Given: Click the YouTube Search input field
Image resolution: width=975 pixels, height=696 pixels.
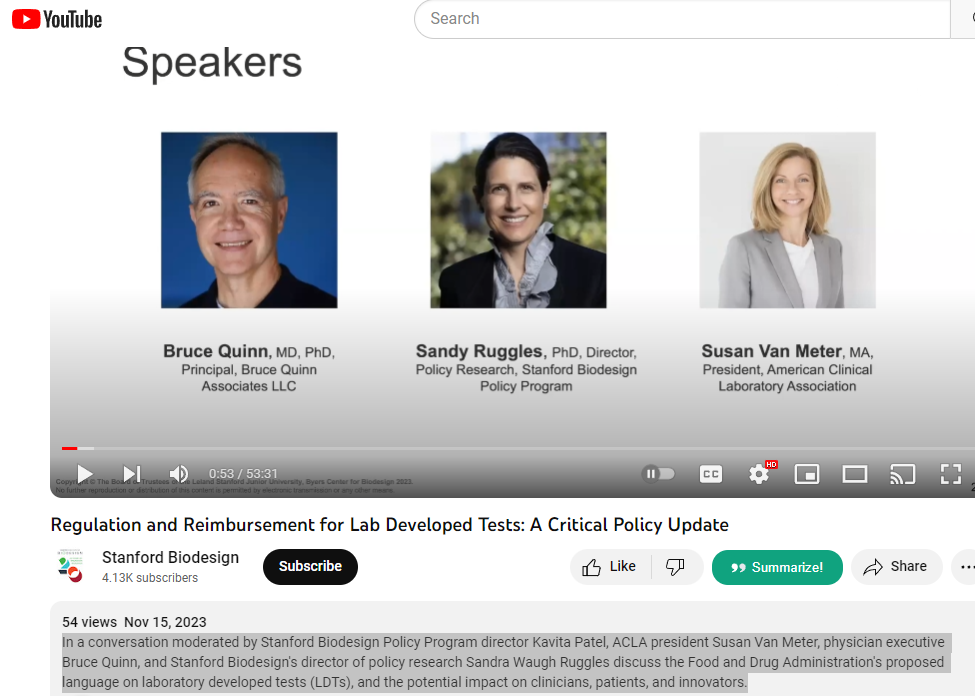Looking at the screenshot, I should click(x=682, y=19).
